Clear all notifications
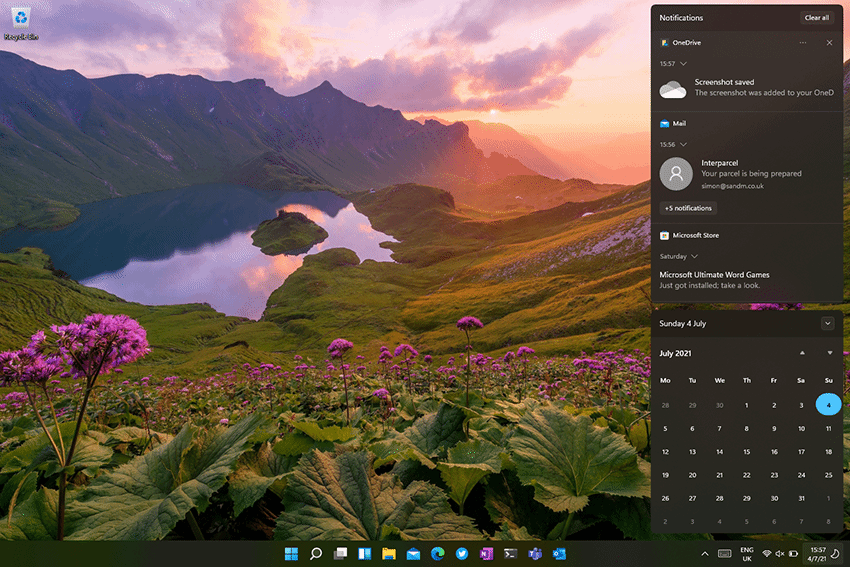 (816, 18)
